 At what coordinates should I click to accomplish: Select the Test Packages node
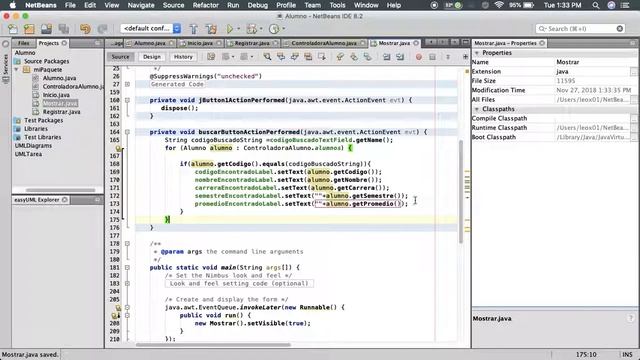[x=43, y=120]
